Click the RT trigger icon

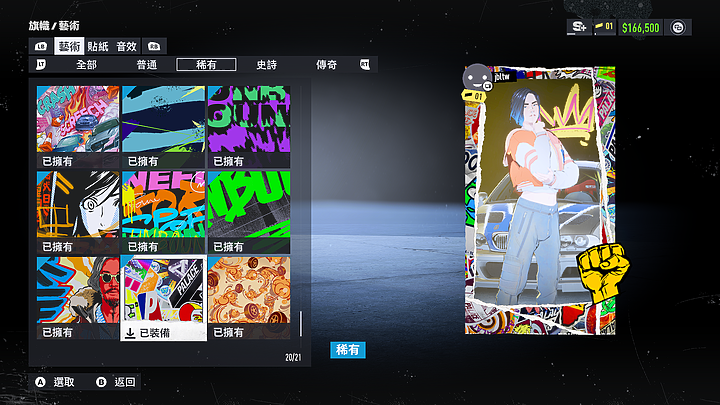coord(365,65)
